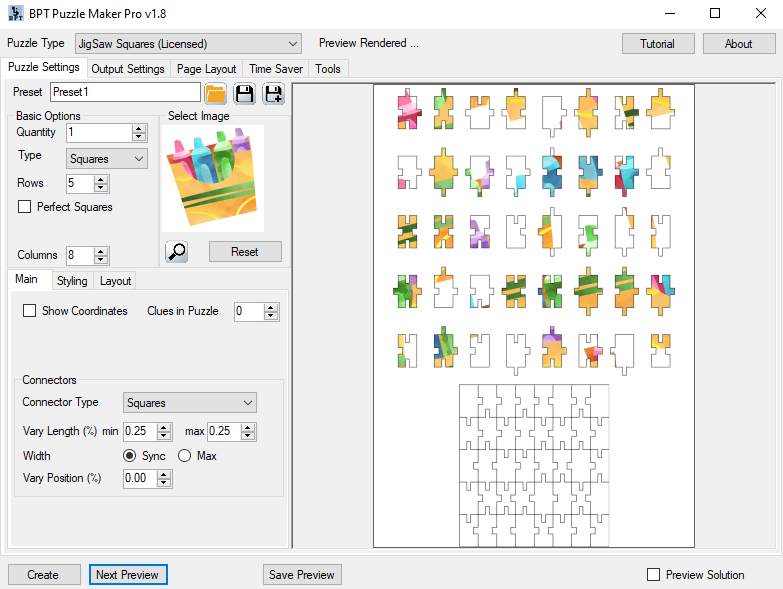Click the Tutorial button
The image size is (783, 589).
pyautogui.click(x=657, y=44)
